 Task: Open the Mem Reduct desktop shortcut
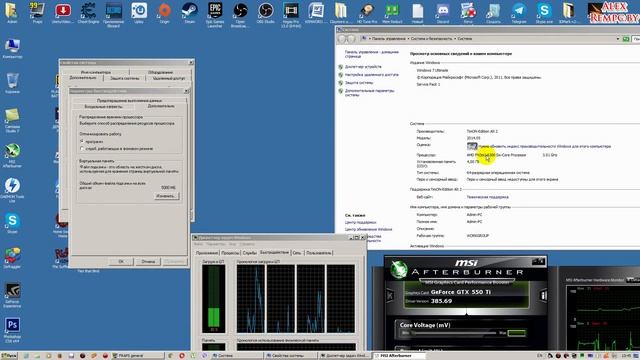[x=392, y=12]
